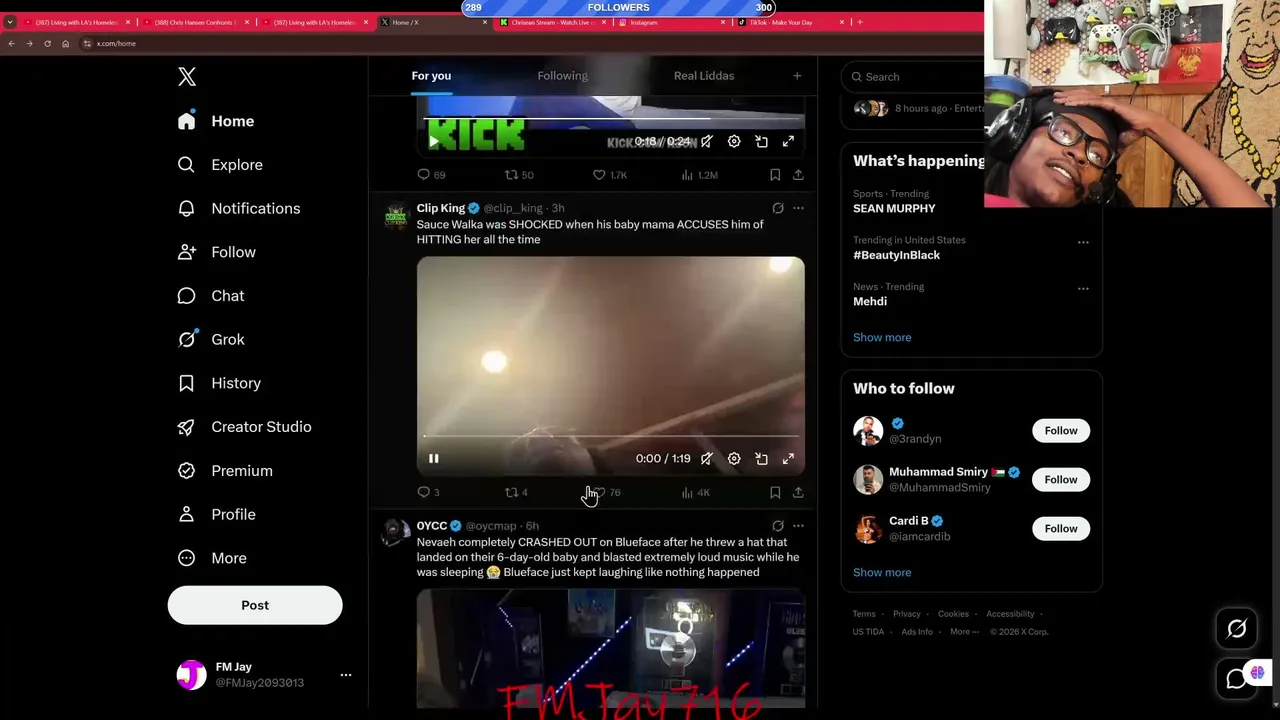
Task: Open picture-in-picture on the Kick video
Action: (x=761, y=142)
